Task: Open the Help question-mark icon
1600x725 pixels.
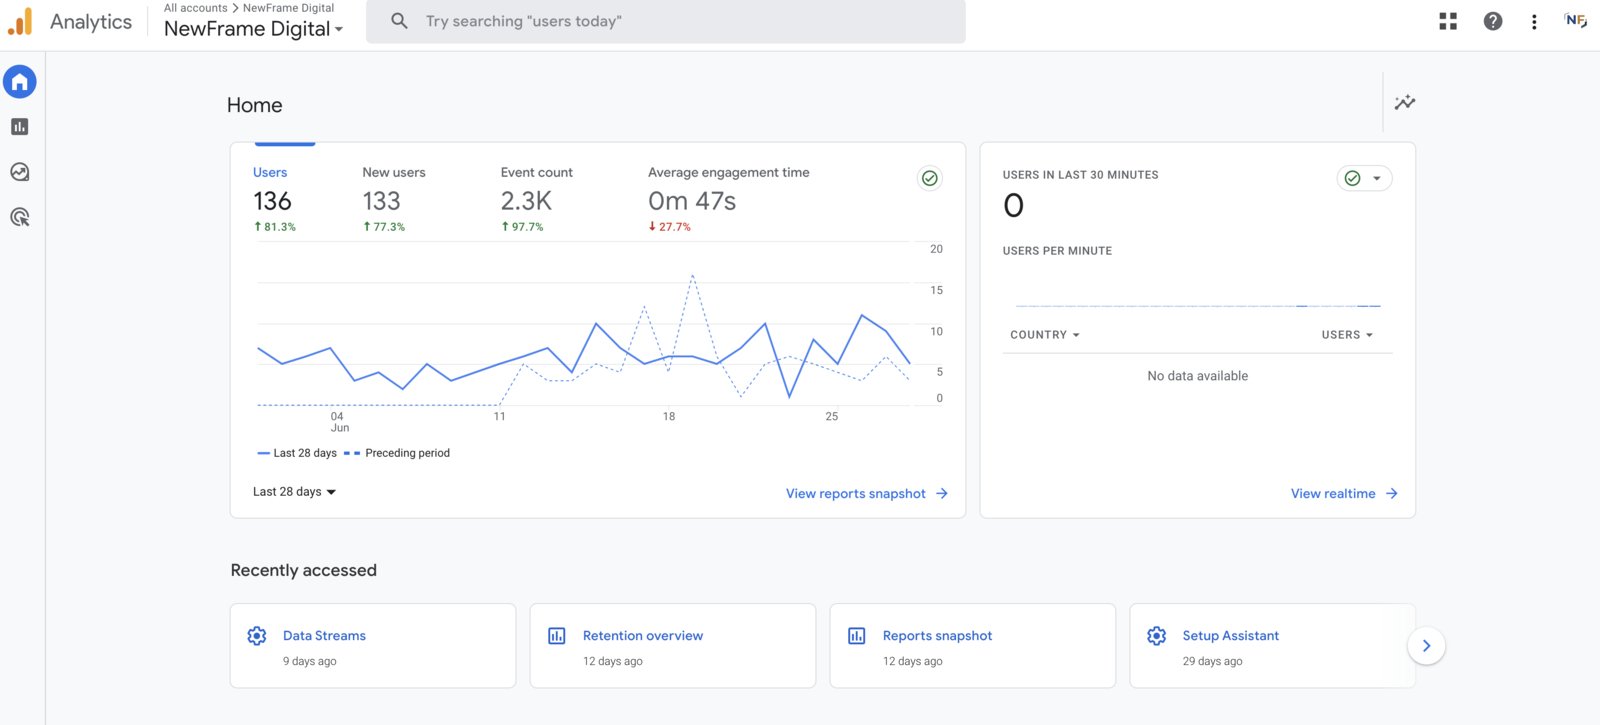Action: (x=1493, y=21)
